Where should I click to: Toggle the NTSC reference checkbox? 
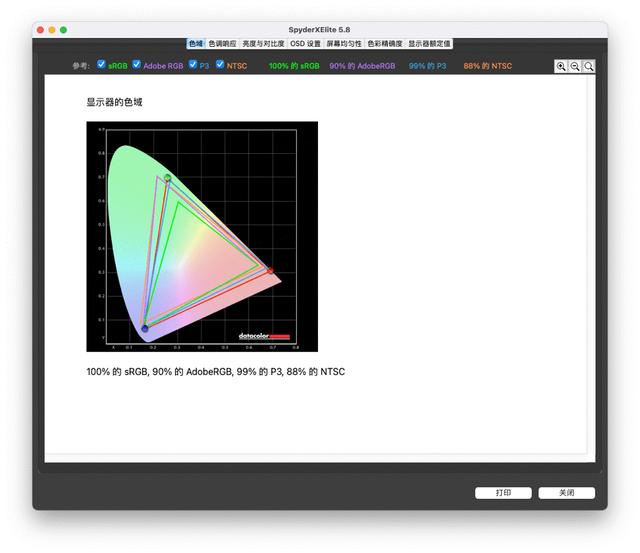220,65
